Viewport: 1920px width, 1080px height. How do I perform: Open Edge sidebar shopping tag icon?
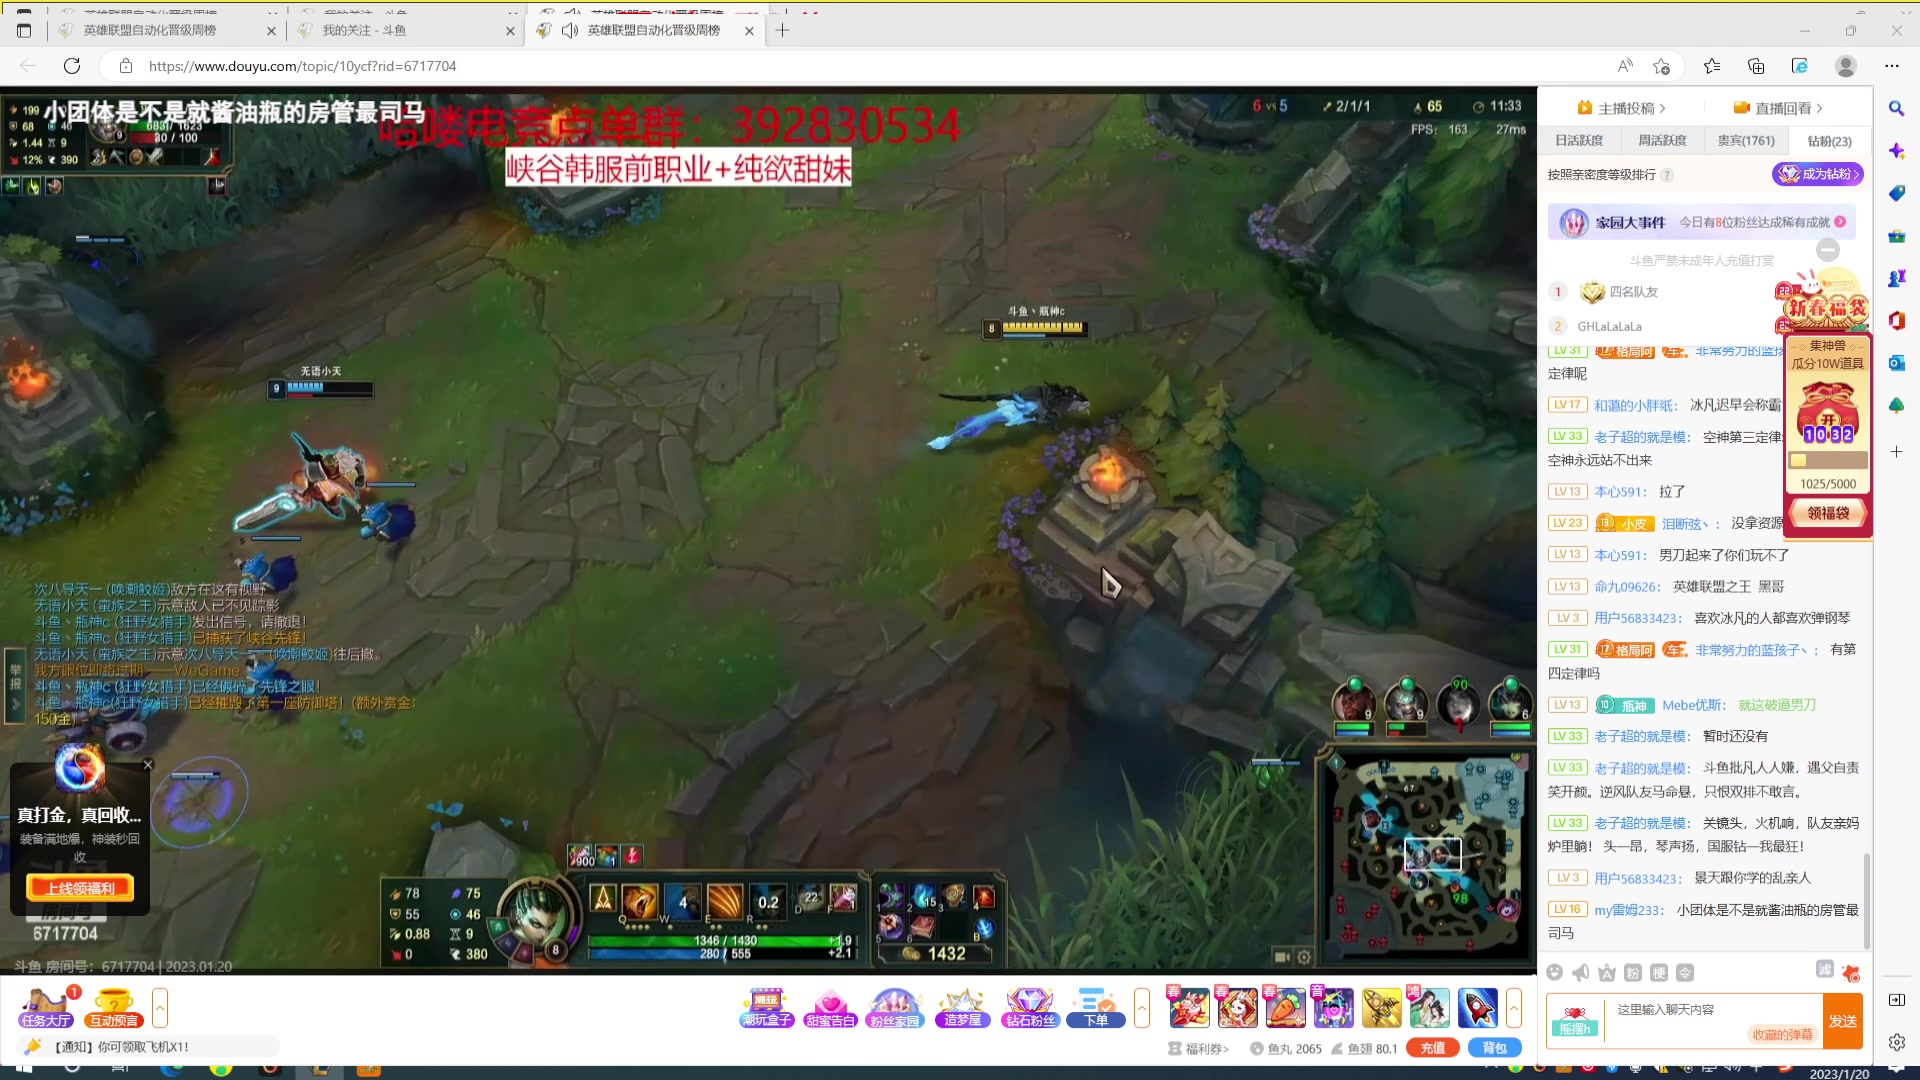(1896, 193)
